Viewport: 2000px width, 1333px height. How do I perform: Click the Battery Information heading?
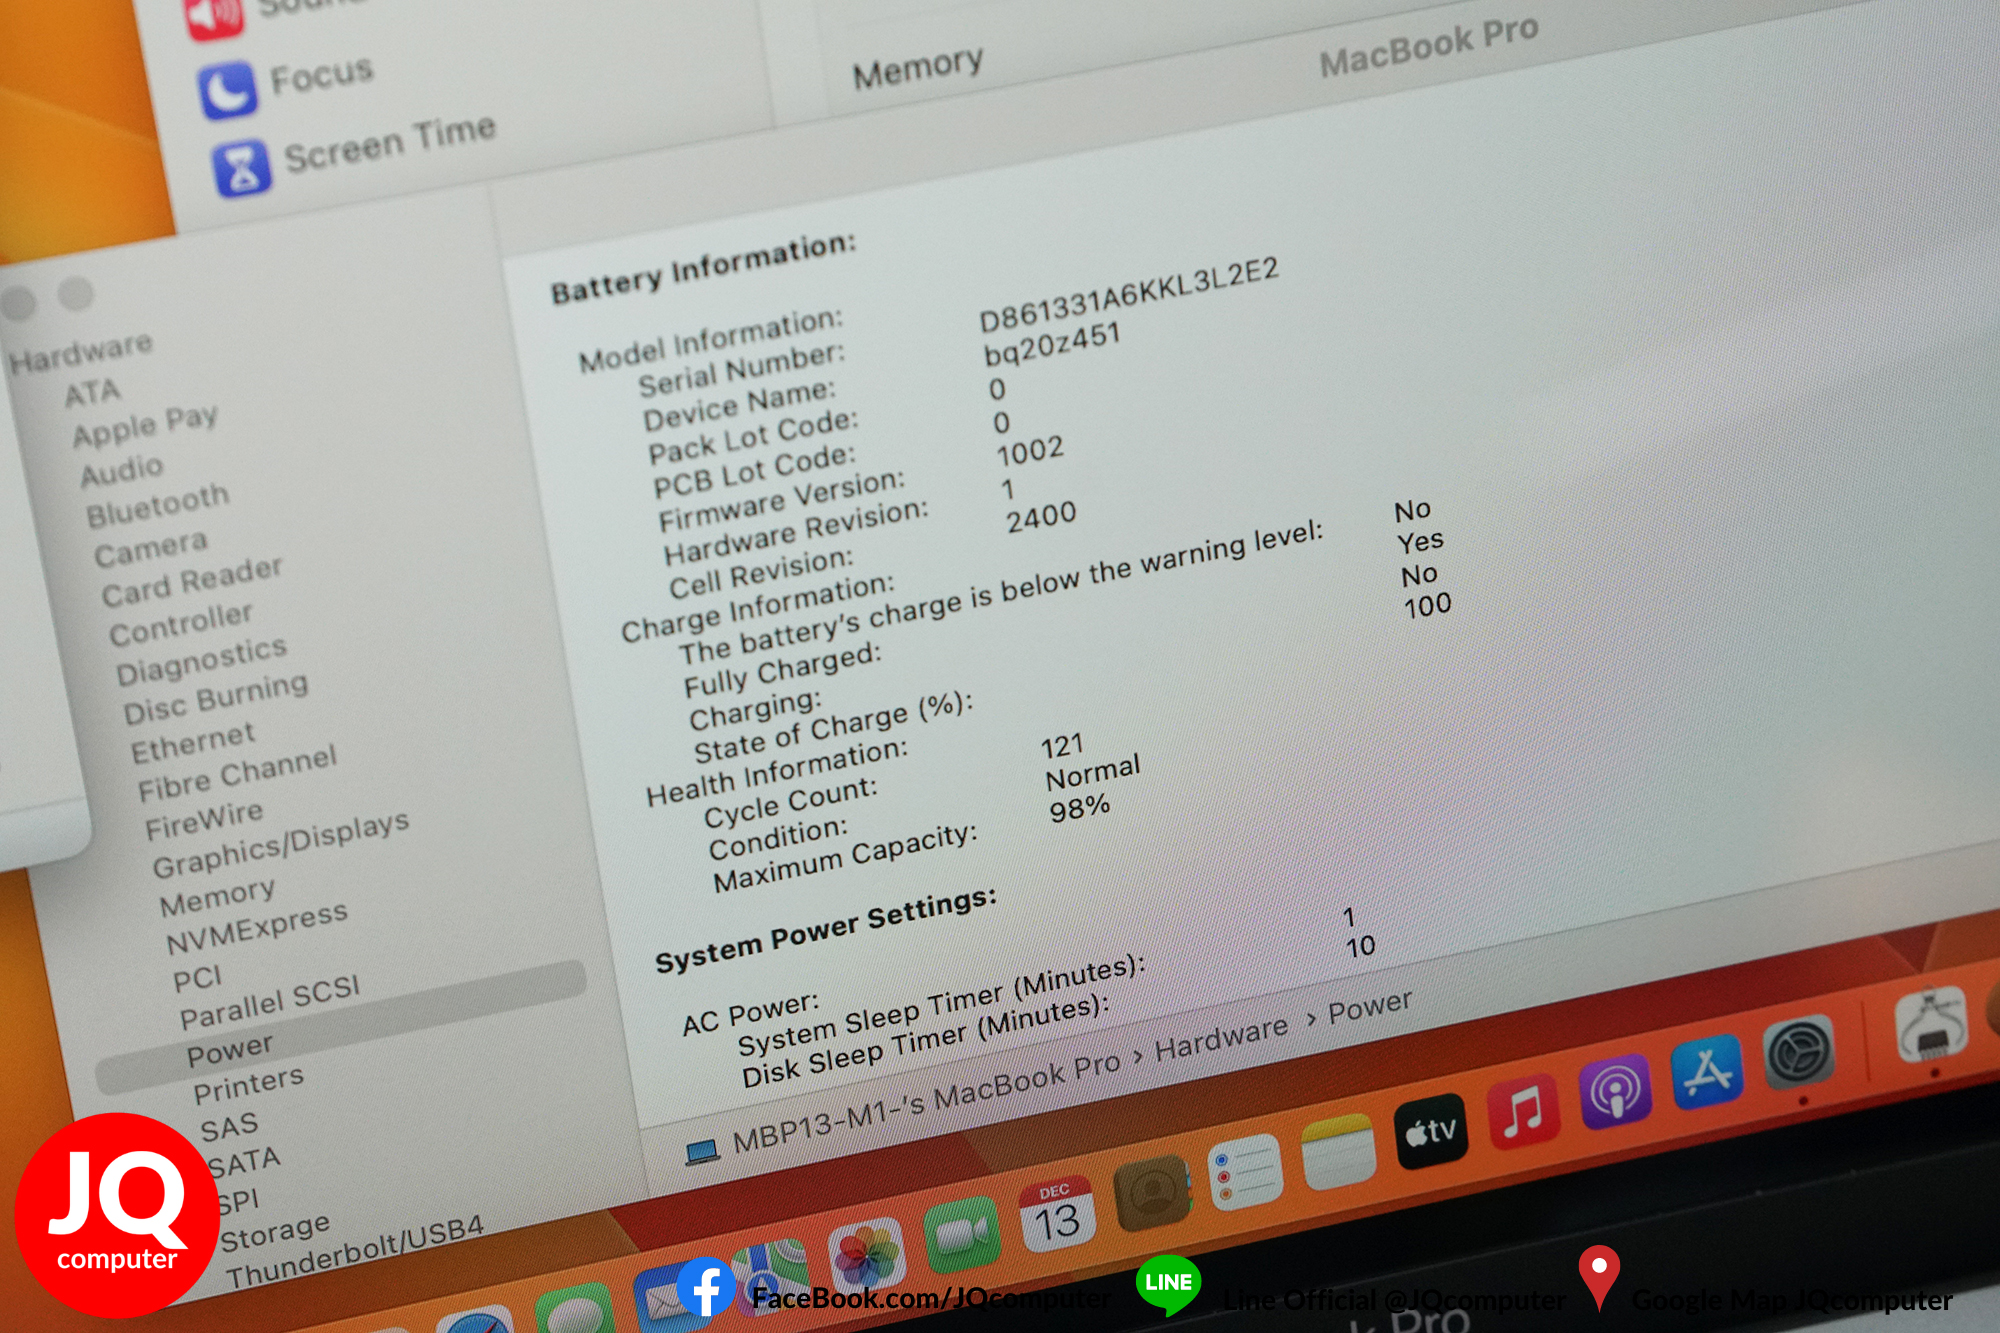(x=703, y=267)
